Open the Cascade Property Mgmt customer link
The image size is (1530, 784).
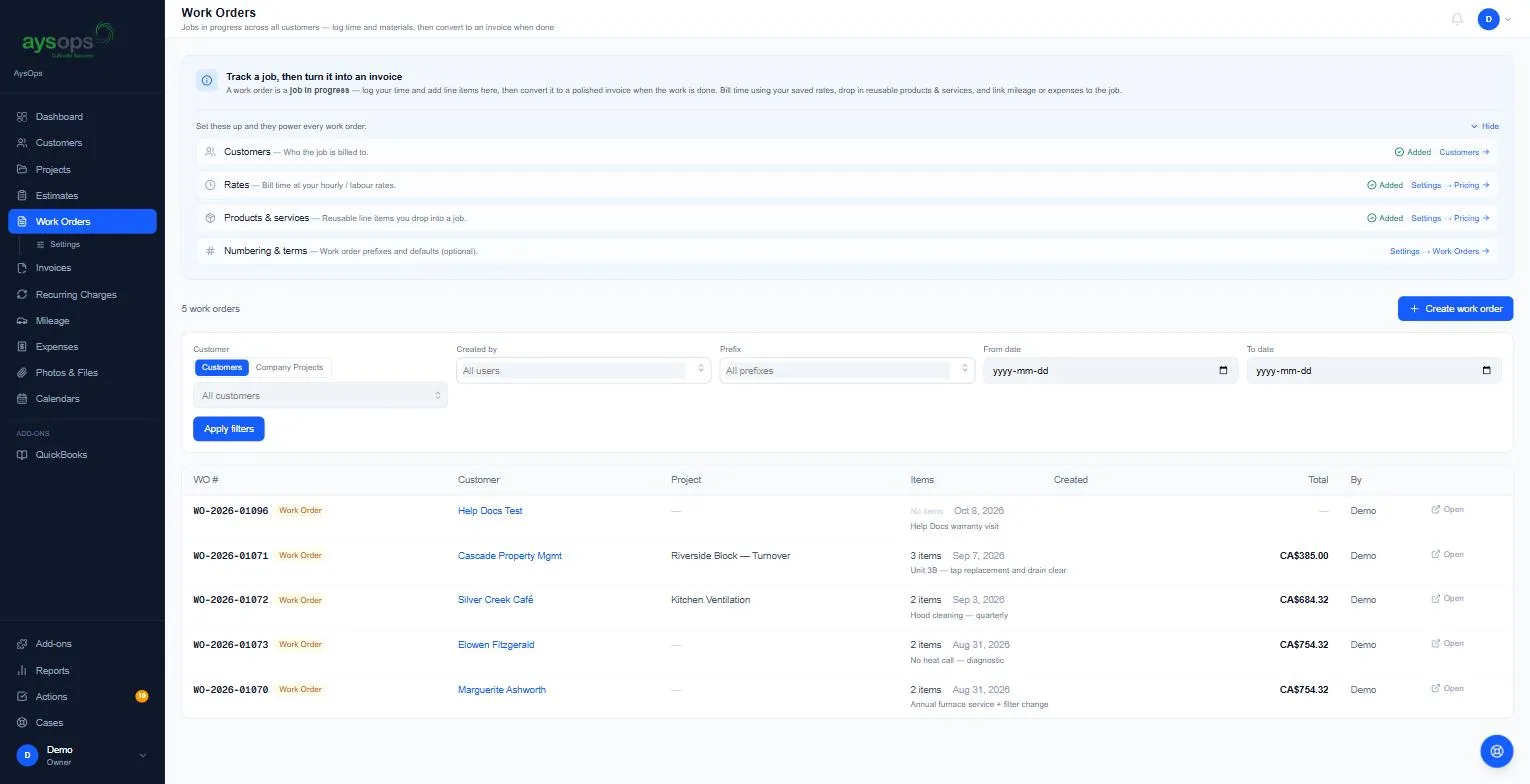pos(510,556)
